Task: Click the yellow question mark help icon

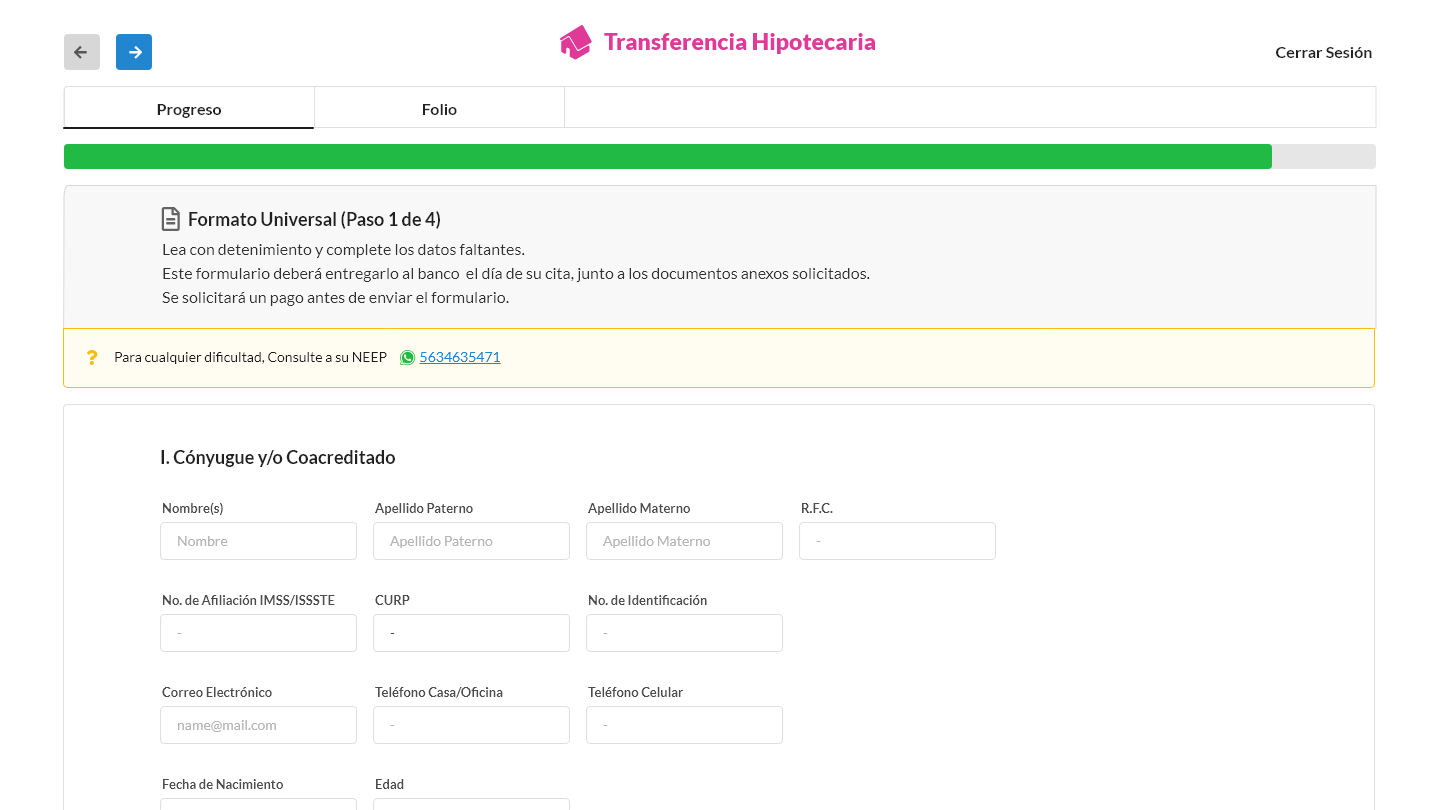Action: pyautogui.click(x=92, y=357)
